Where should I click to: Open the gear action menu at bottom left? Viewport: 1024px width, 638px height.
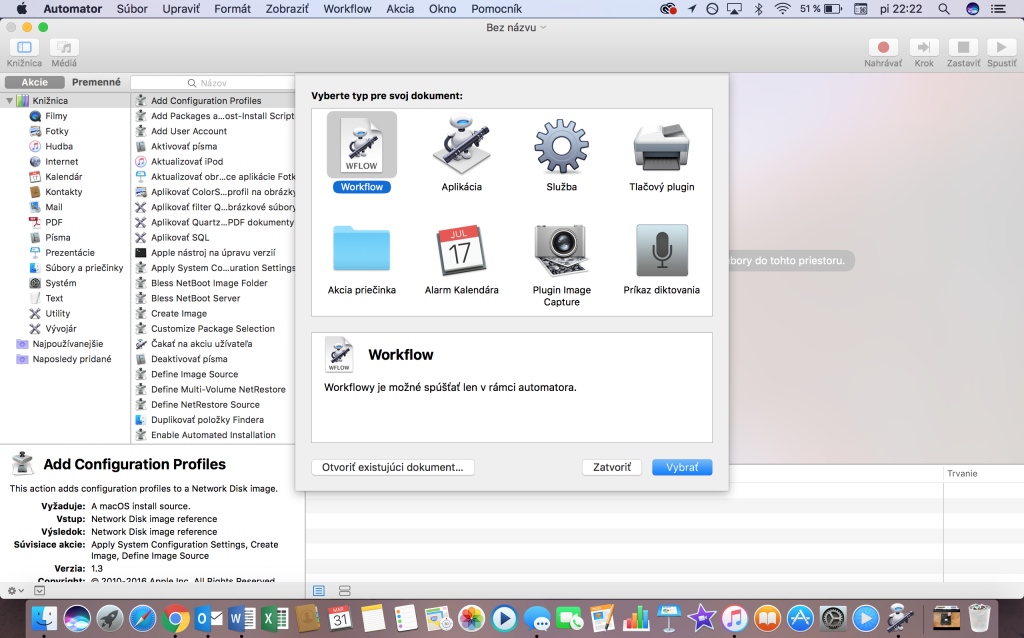pos(13,591)
